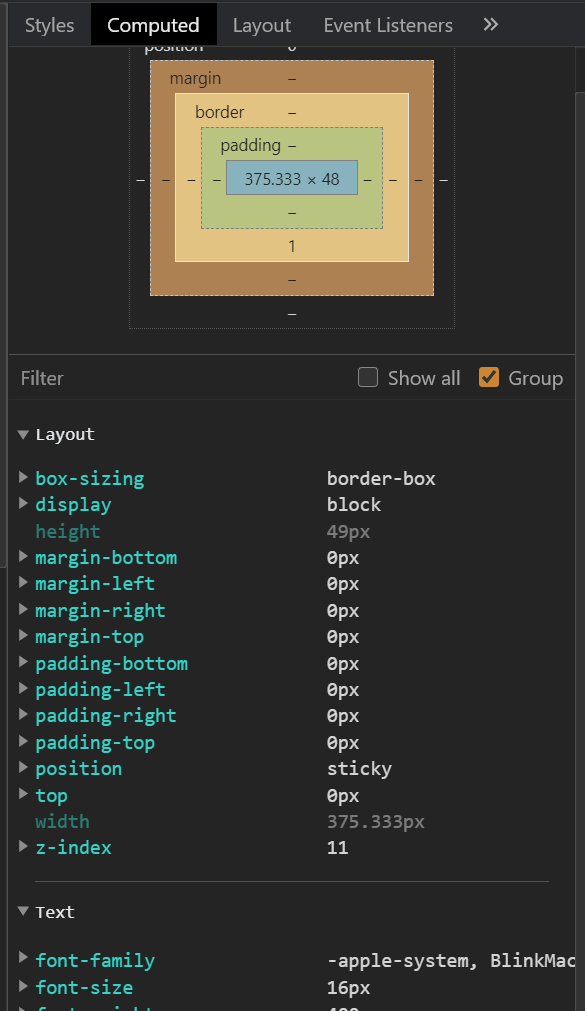Expand the top property
Screen dimensions: 585x1011
coord(23,794)
